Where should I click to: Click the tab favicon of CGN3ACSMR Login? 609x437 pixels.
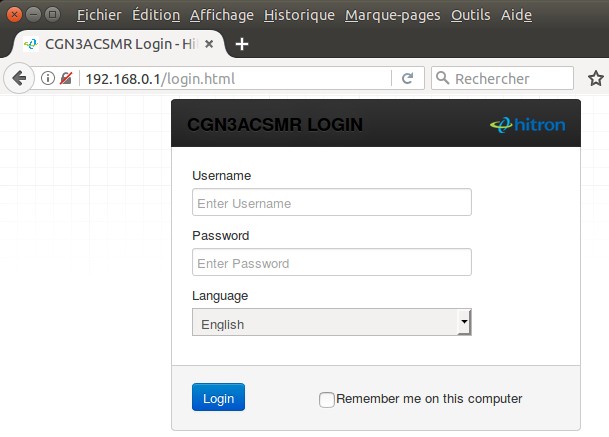tap(31, 44)
